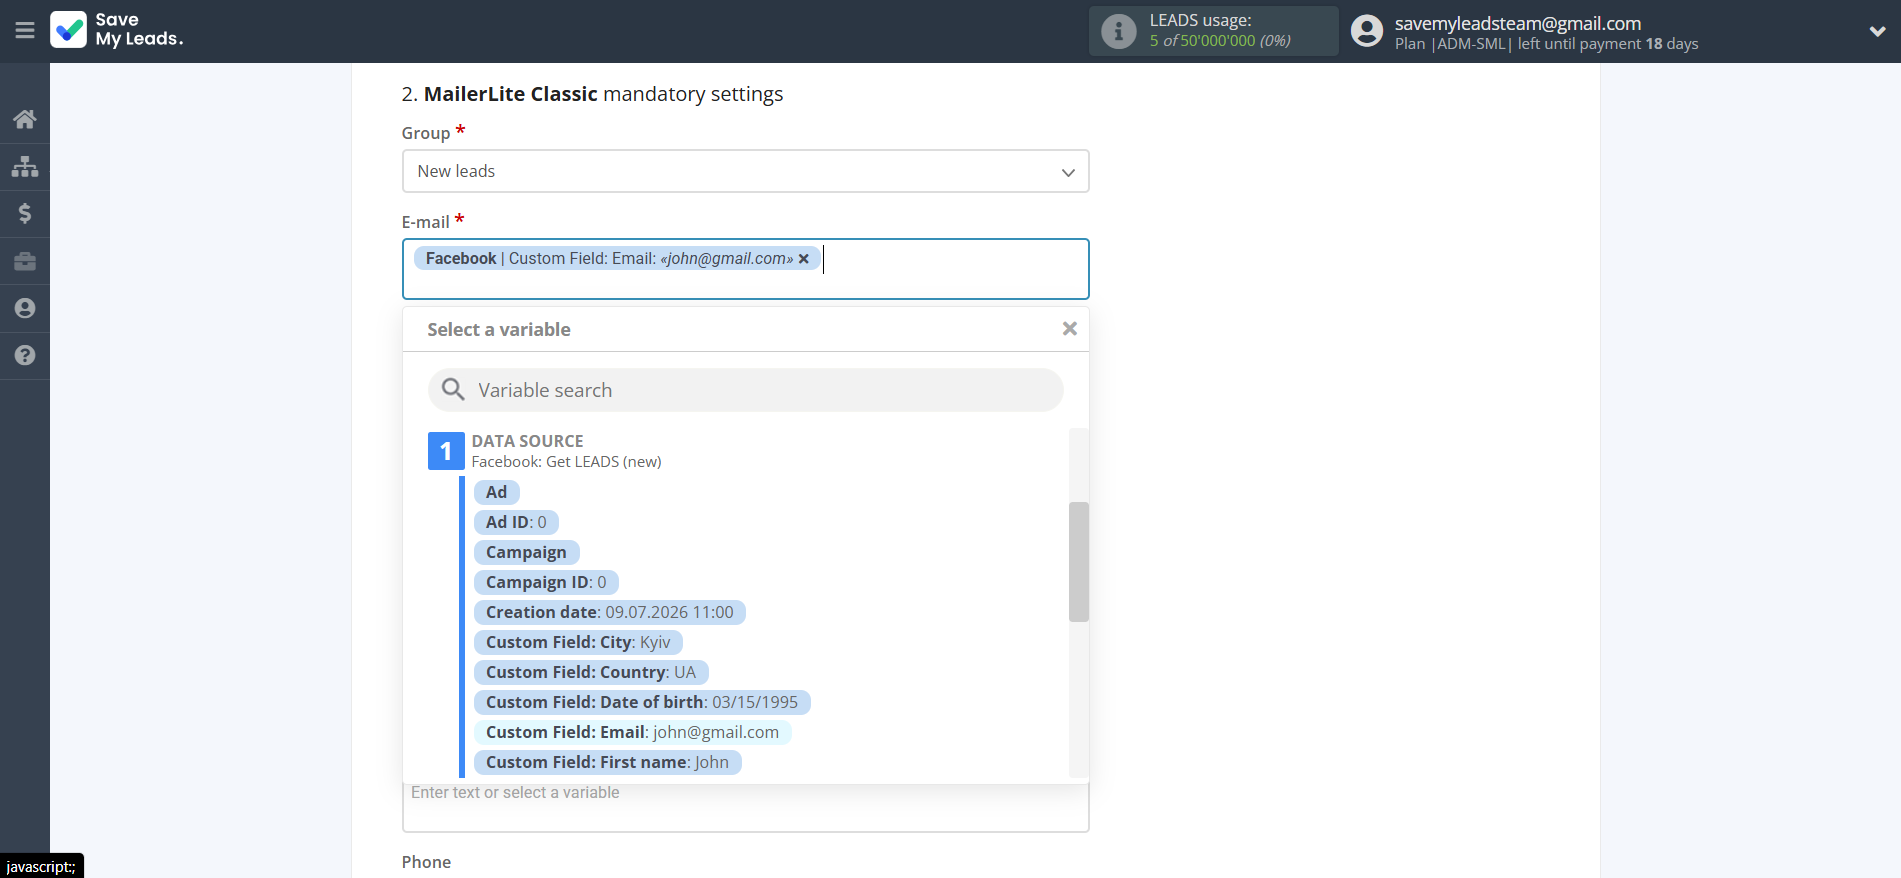Select the Campaign ID variable
The image size is (1901, 878).
pos(546,582)
